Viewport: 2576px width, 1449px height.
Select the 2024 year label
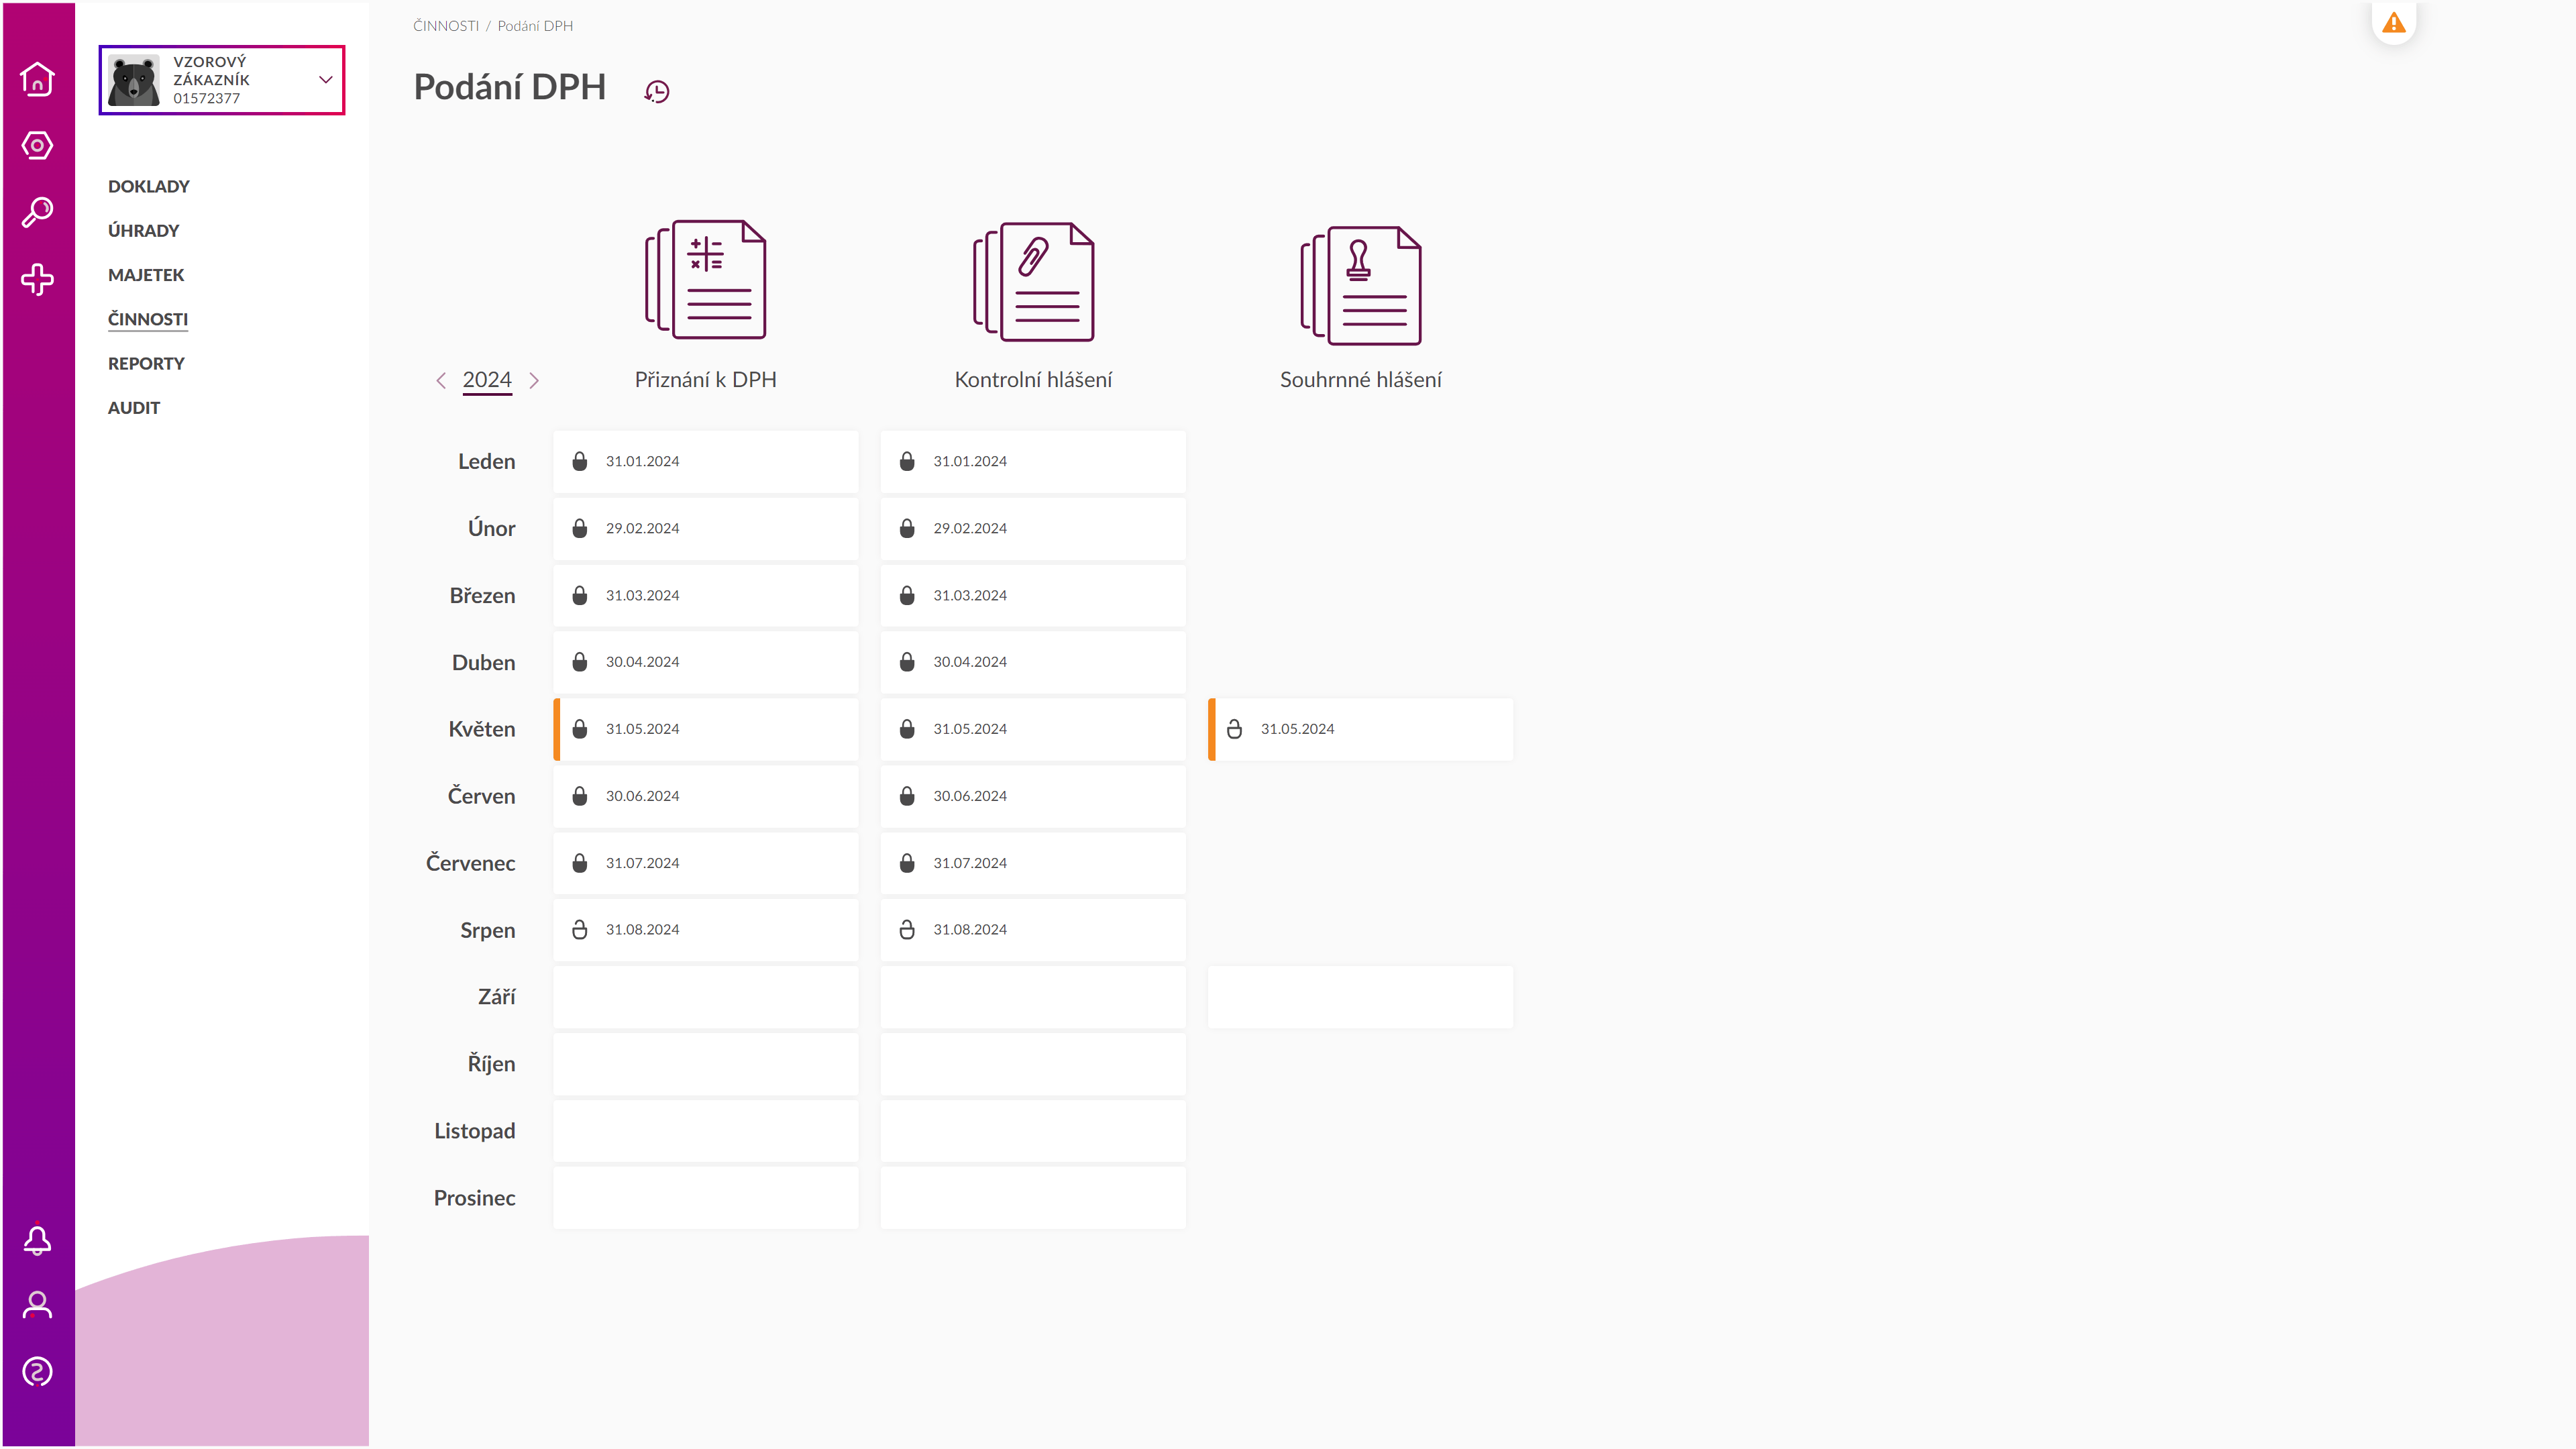(487, 380)
